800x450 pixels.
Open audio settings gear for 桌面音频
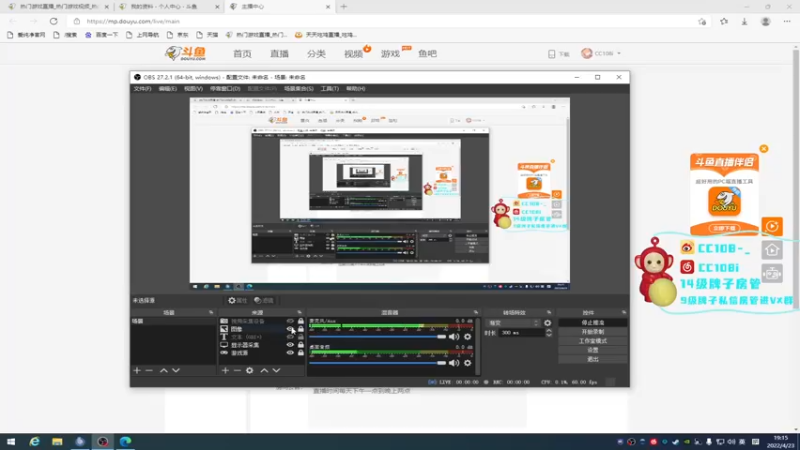click(467, 363)
